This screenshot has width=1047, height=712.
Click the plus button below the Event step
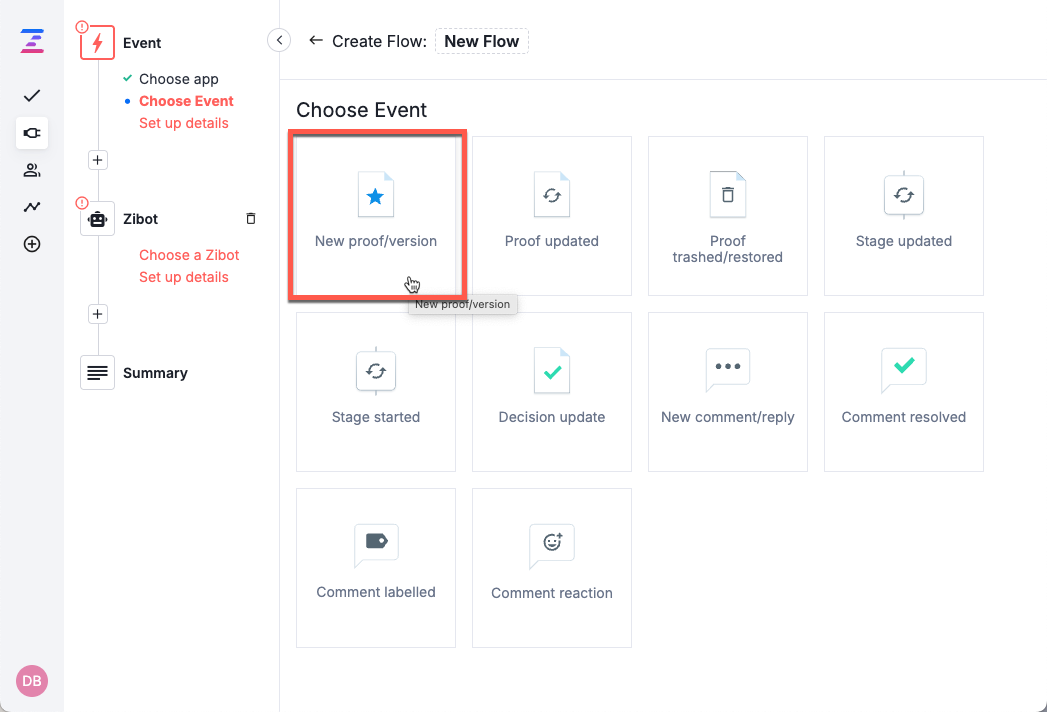[97, 159]
